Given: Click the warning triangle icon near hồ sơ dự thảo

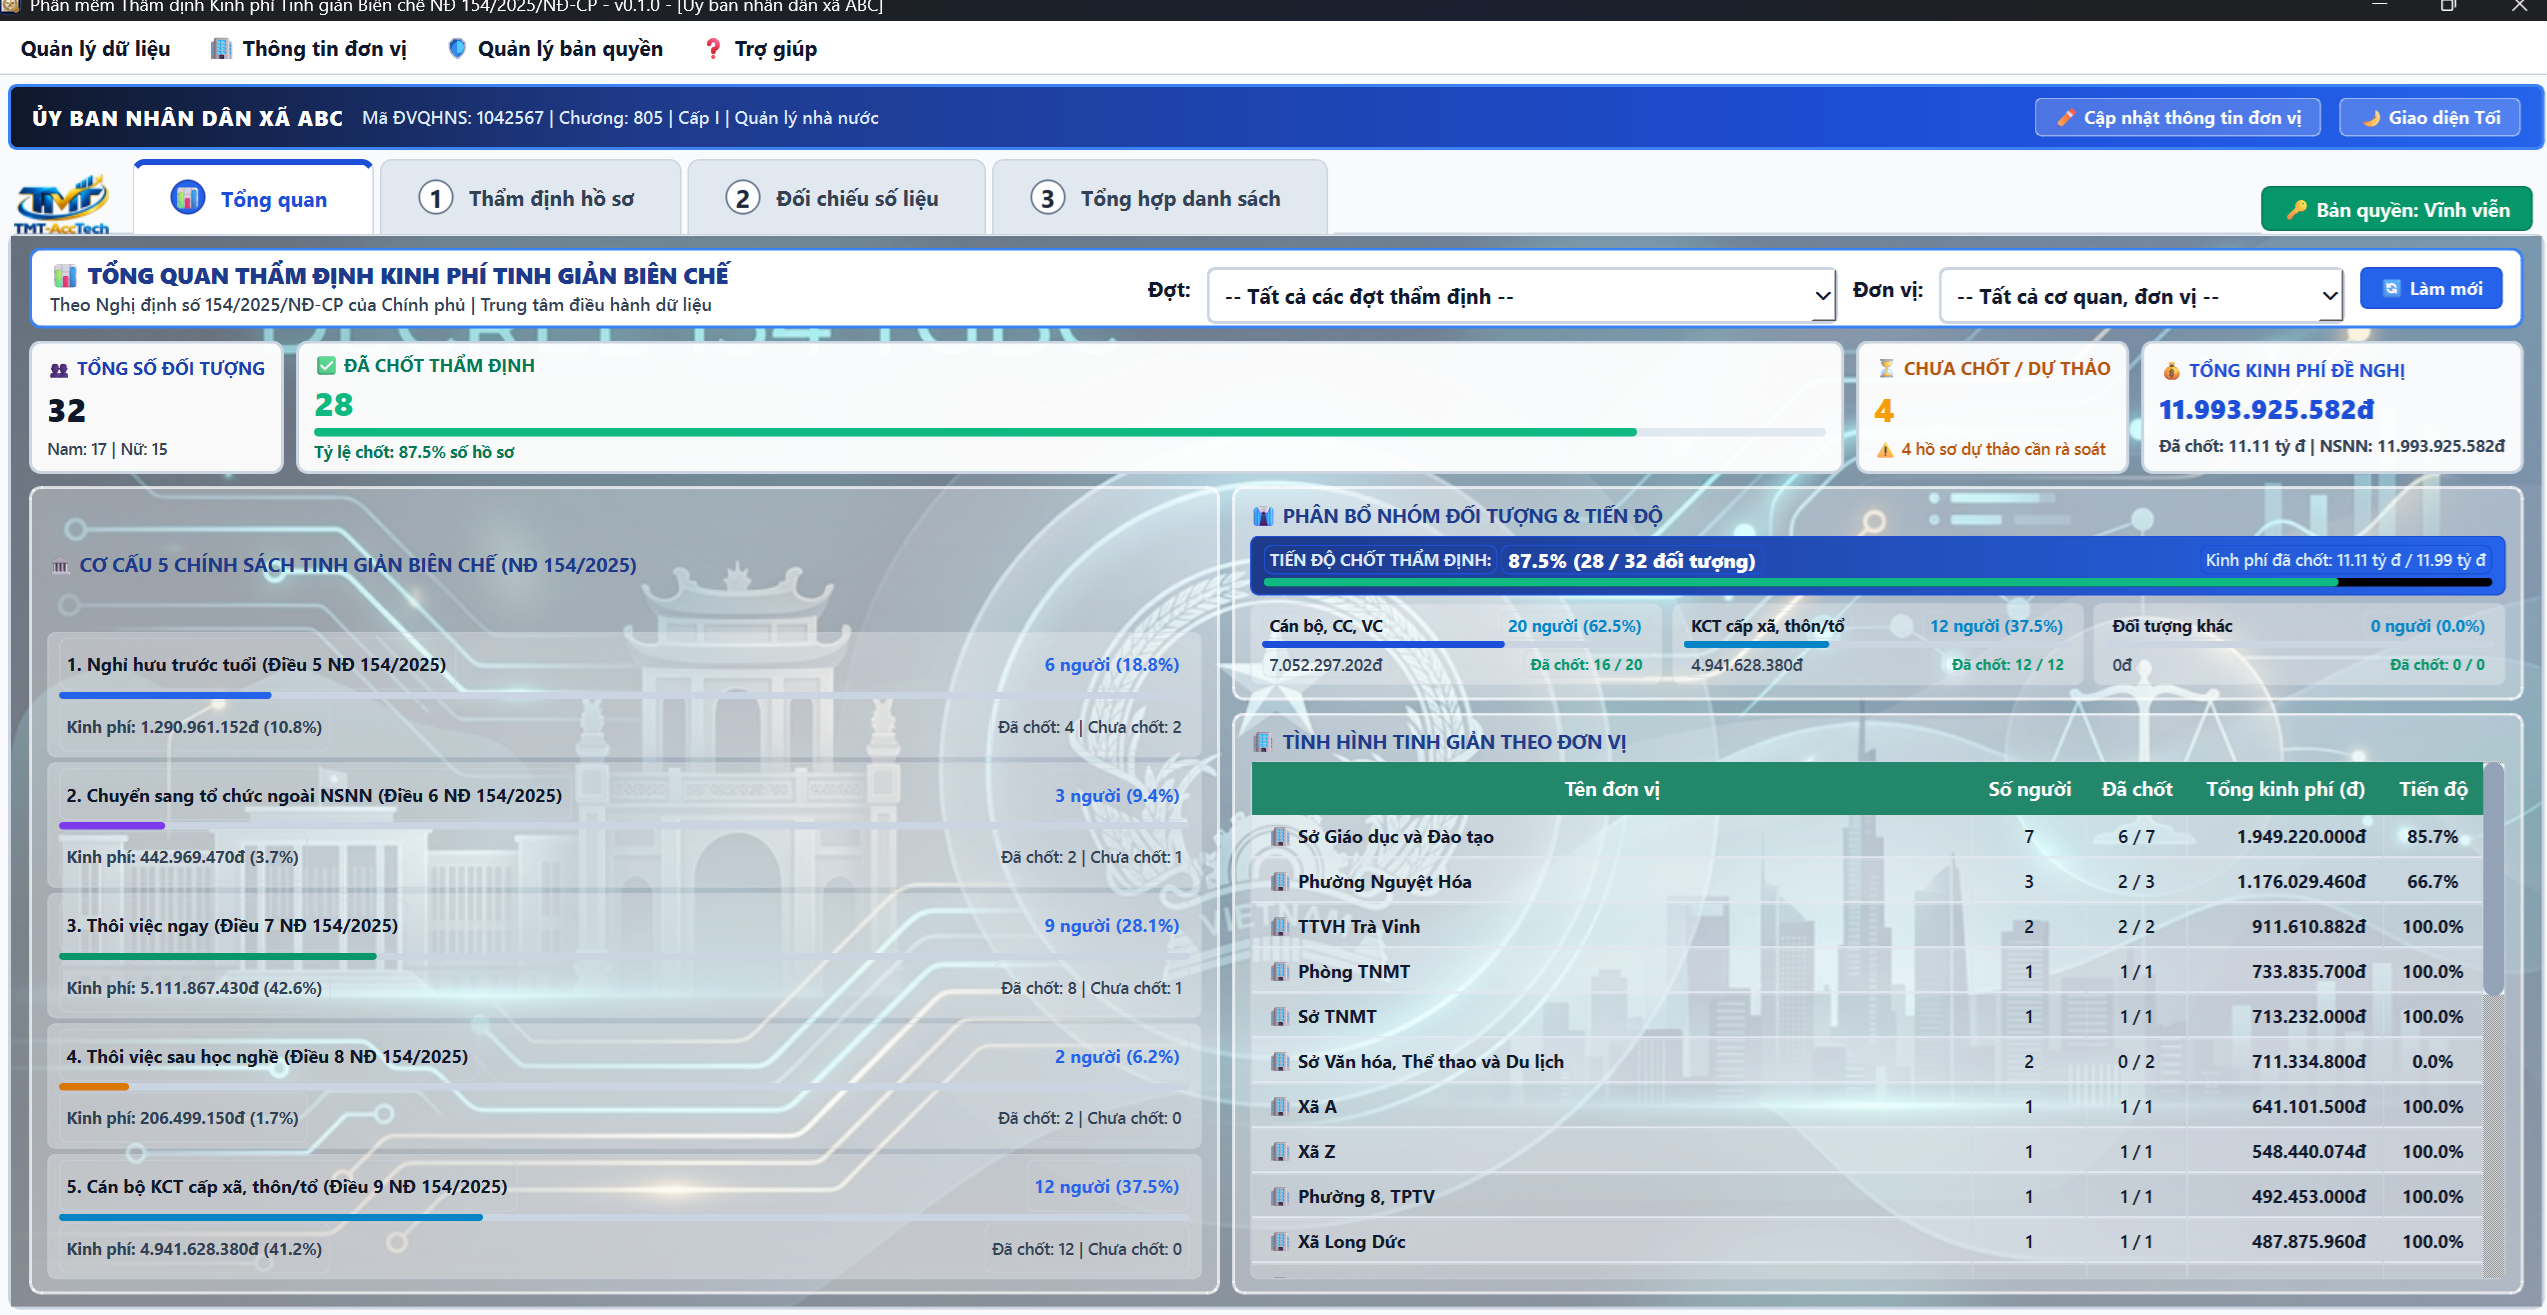Looking at the screenshot, I should (x=1885, y=450).
